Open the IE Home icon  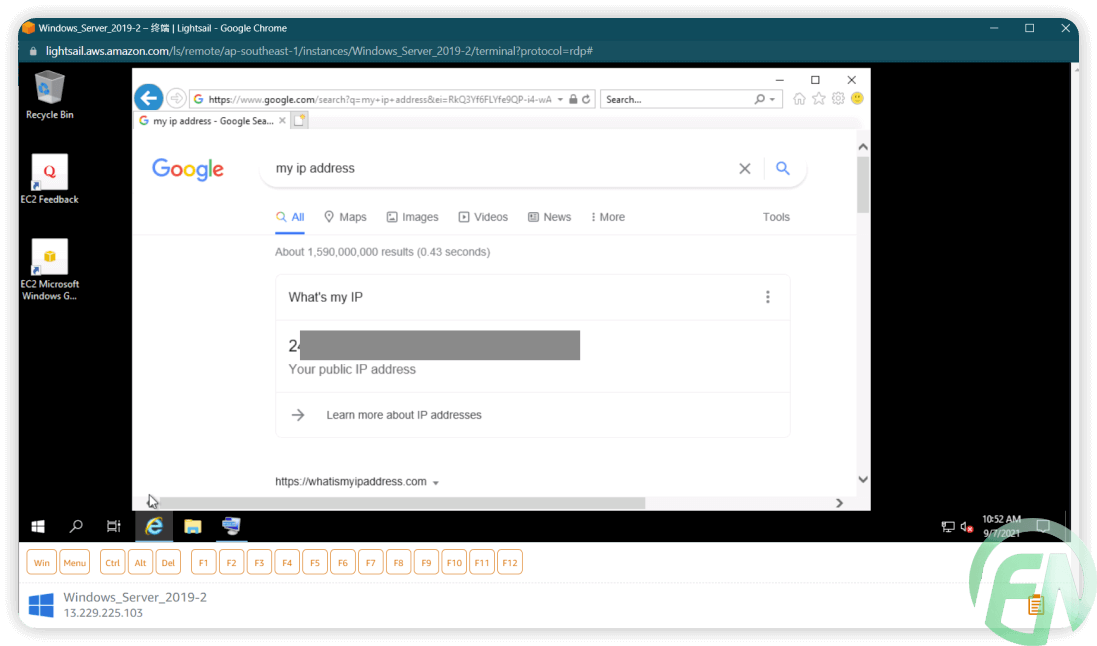point(799,99)
